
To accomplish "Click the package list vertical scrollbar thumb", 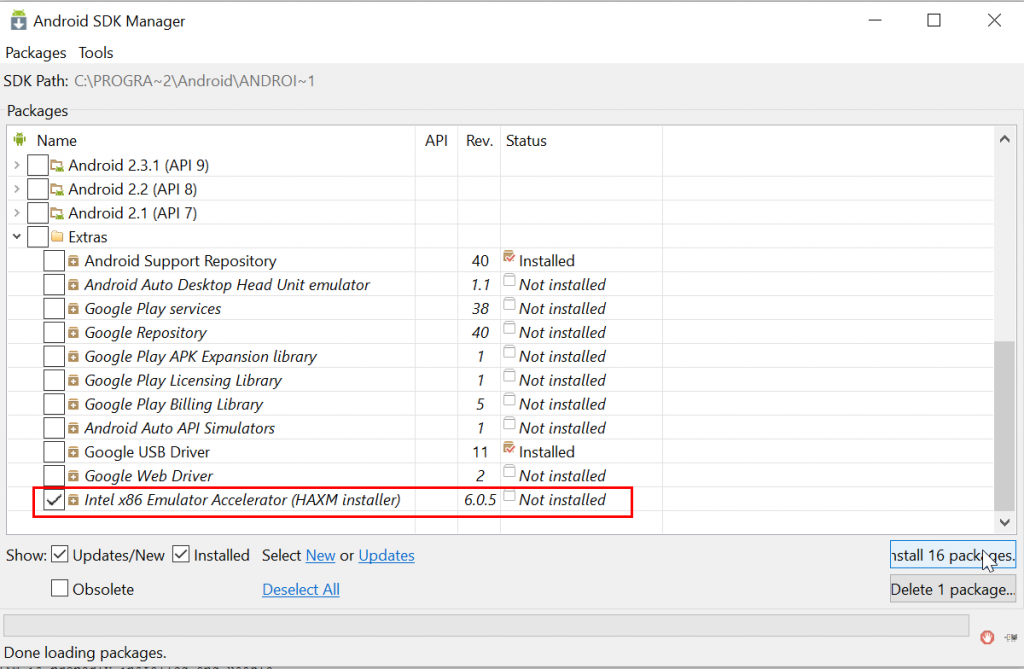I will [x=1004, y=425].
